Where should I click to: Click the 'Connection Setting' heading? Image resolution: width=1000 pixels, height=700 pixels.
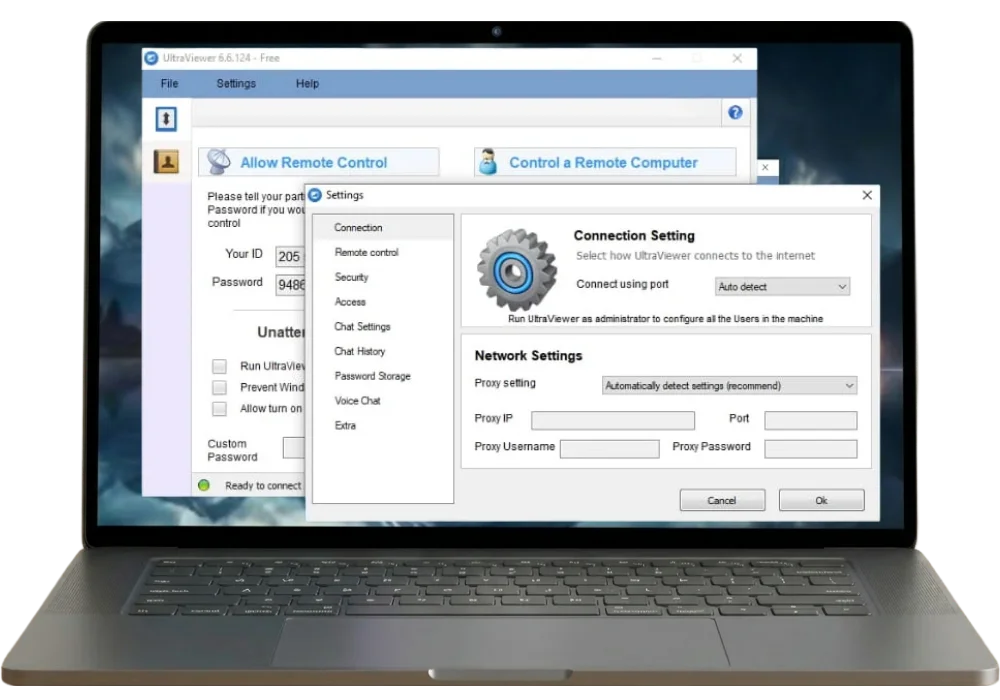(634, 236)
